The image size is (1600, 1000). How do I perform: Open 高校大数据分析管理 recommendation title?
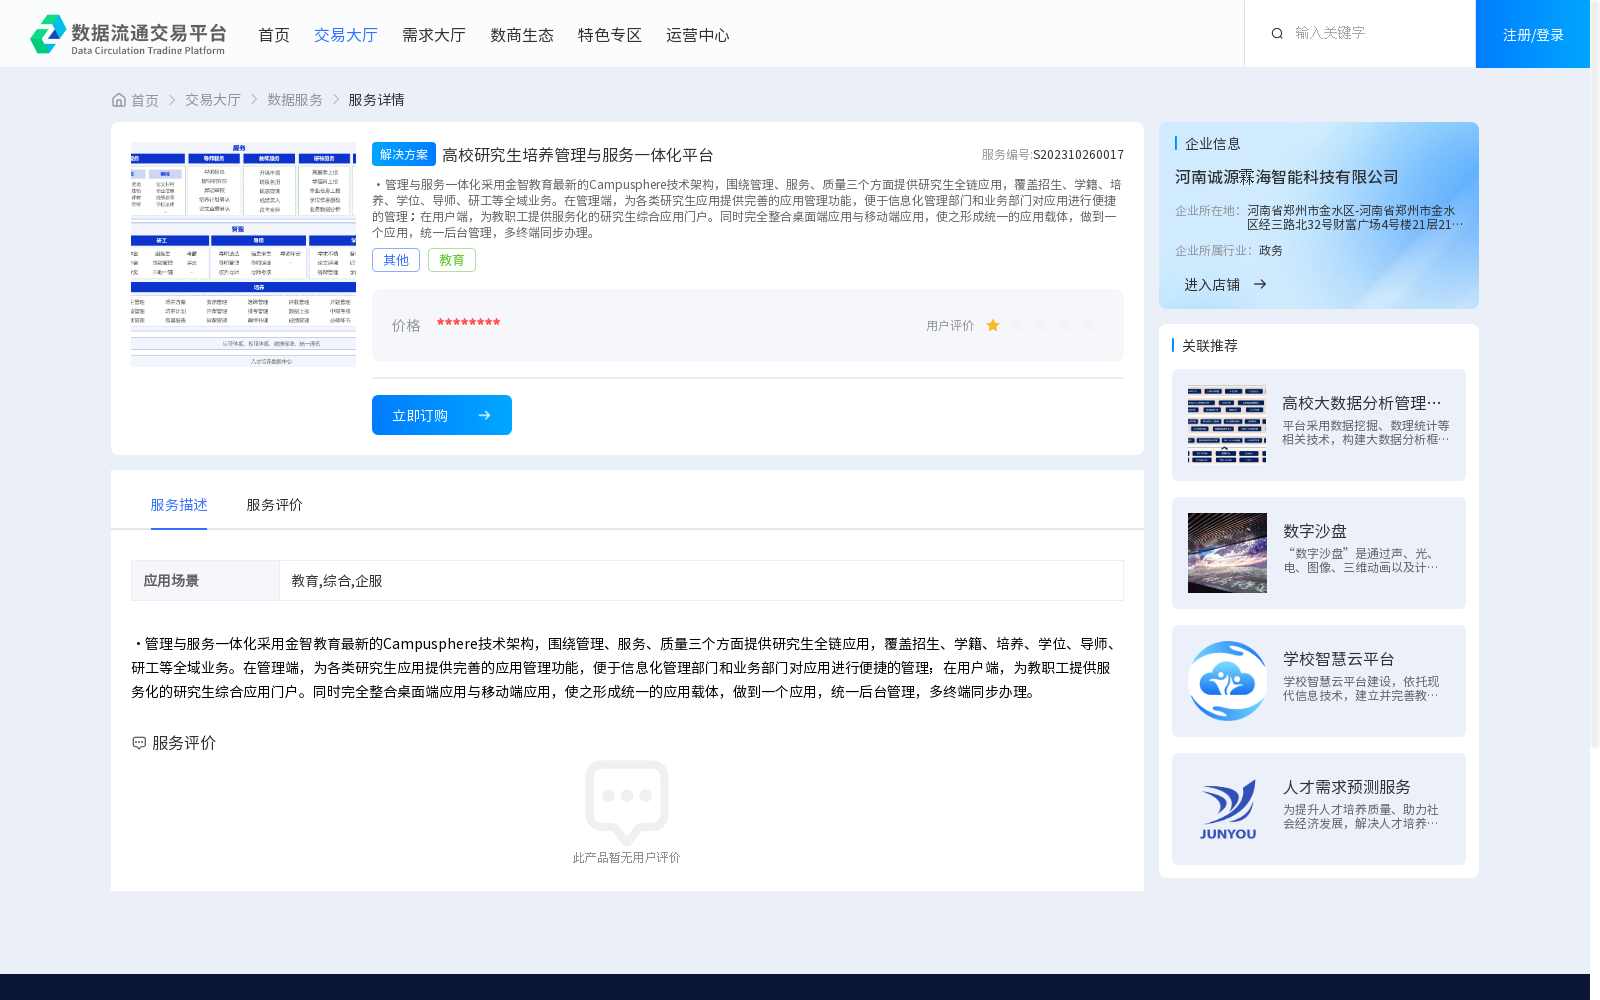click(x=1362, y=403)
